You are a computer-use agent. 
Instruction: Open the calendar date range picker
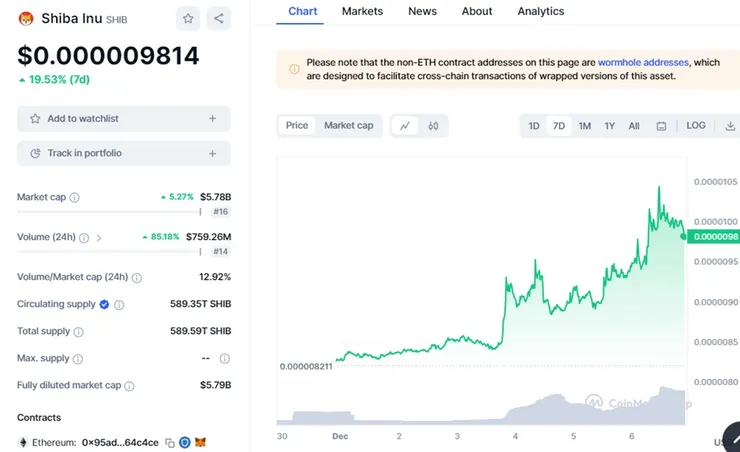click(661, 126)
